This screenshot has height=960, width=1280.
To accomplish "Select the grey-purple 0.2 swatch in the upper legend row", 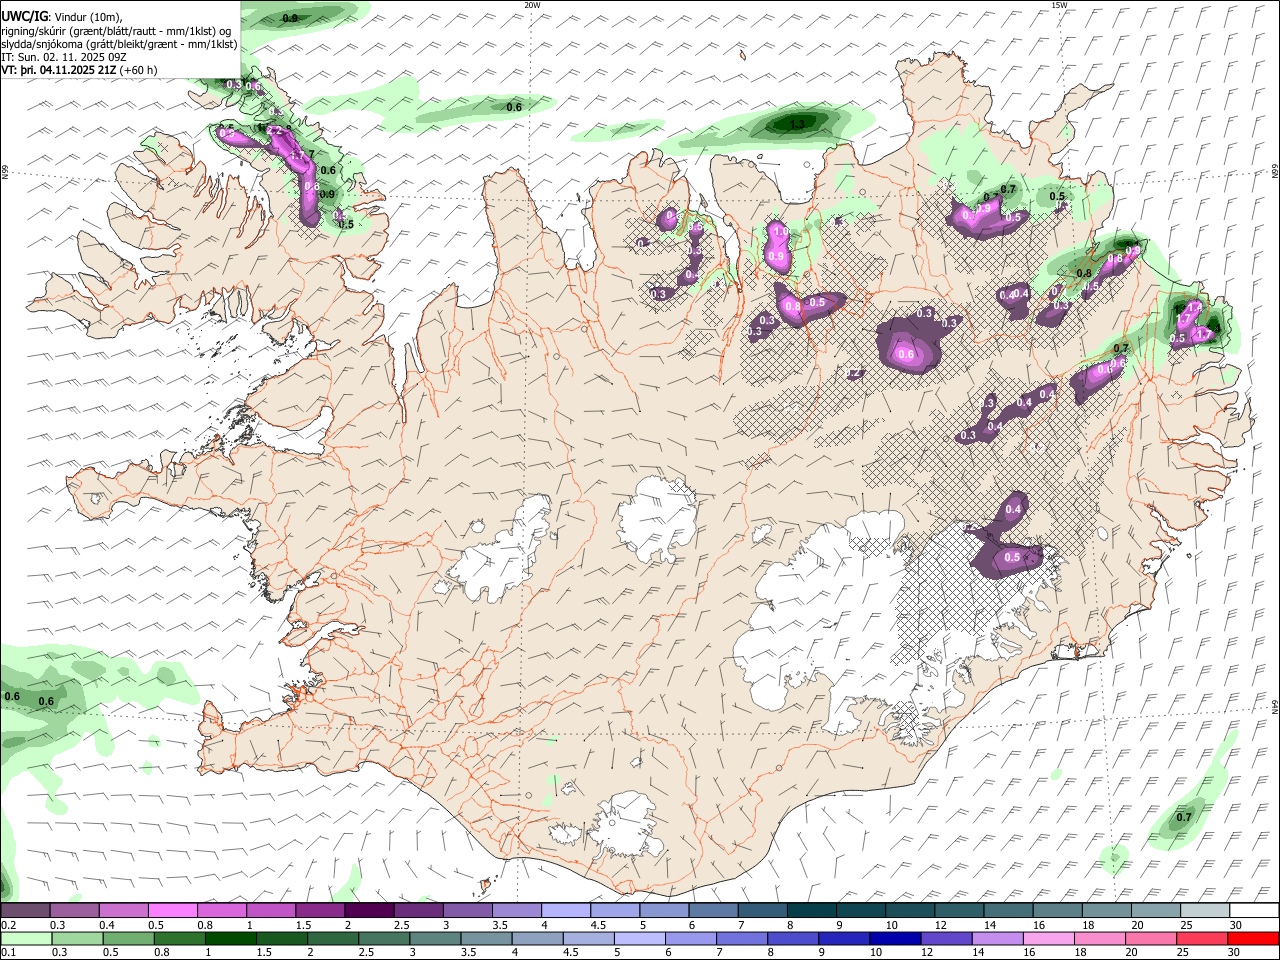I will pos(25,911).
